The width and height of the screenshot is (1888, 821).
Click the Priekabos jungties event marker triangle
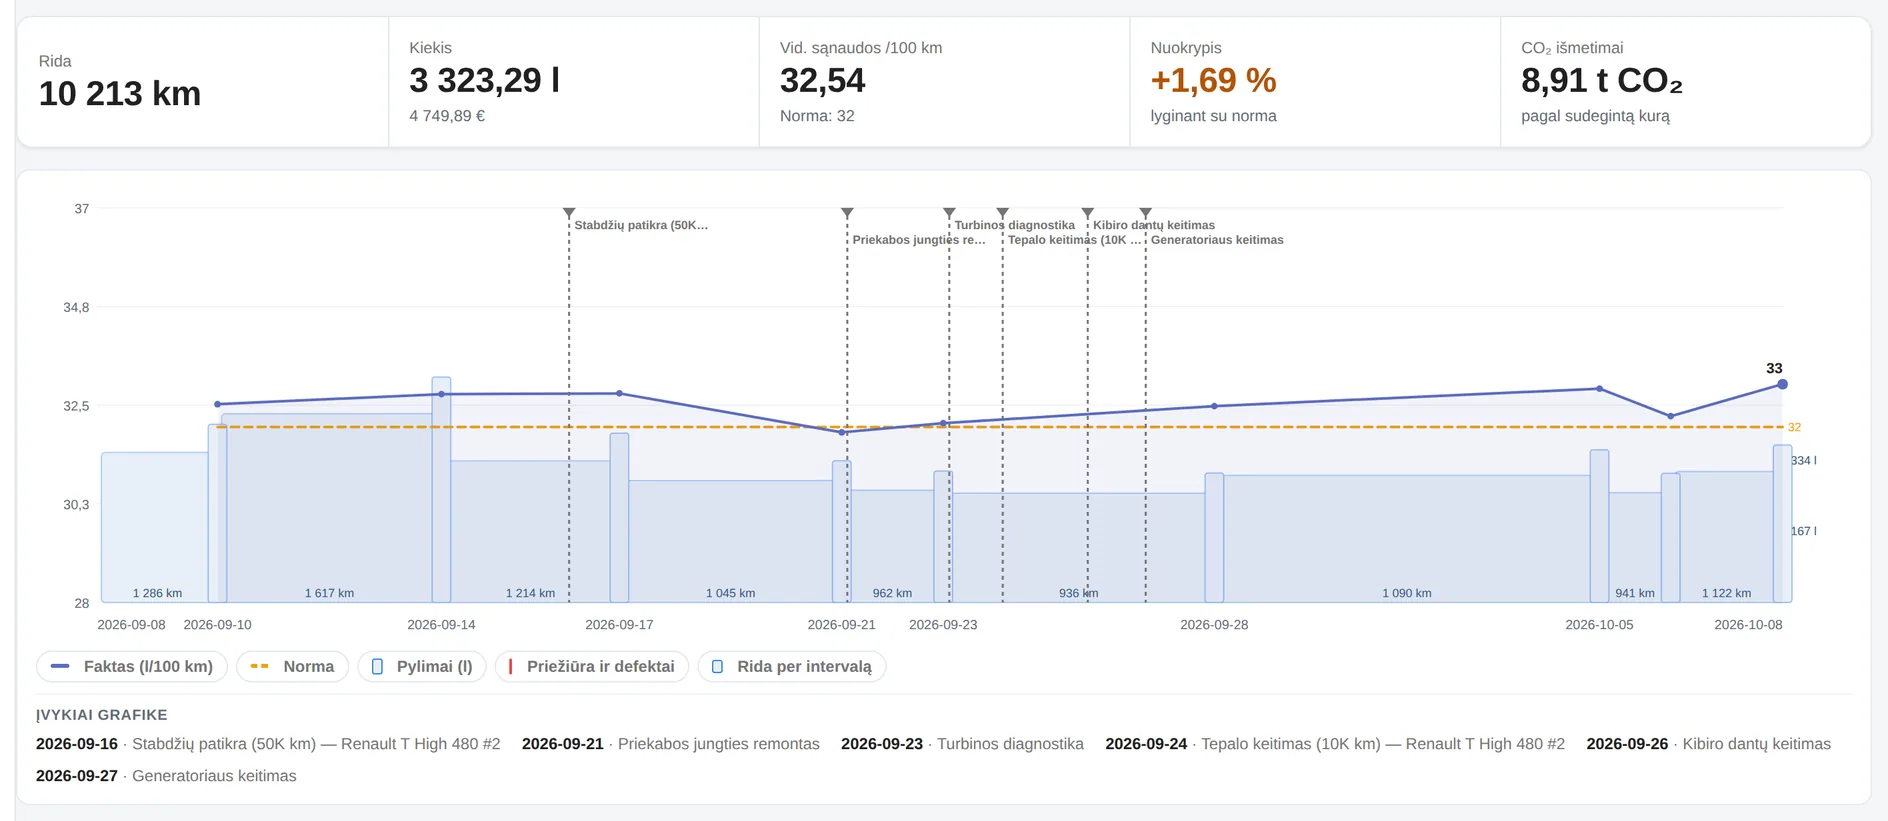[x=847, y=213]
